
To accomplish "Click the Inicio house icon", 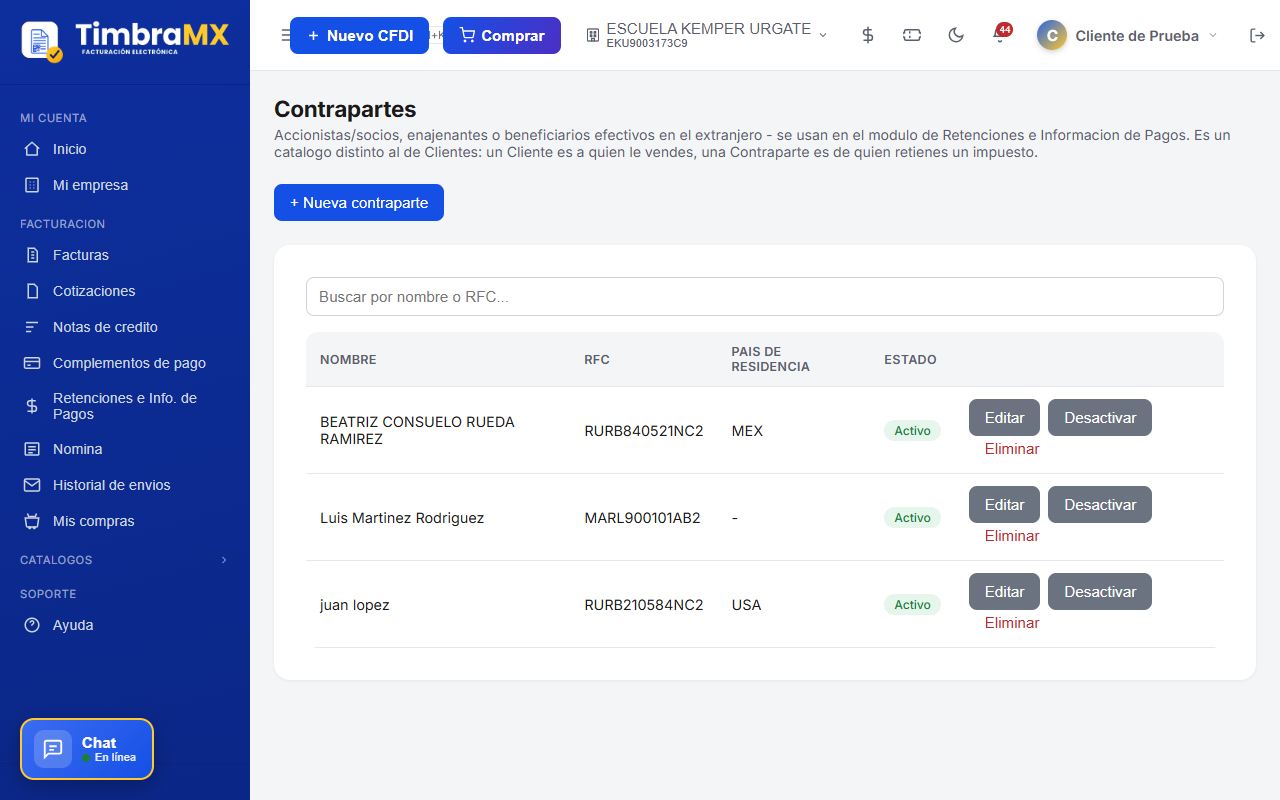I will (x=32, y=149).
